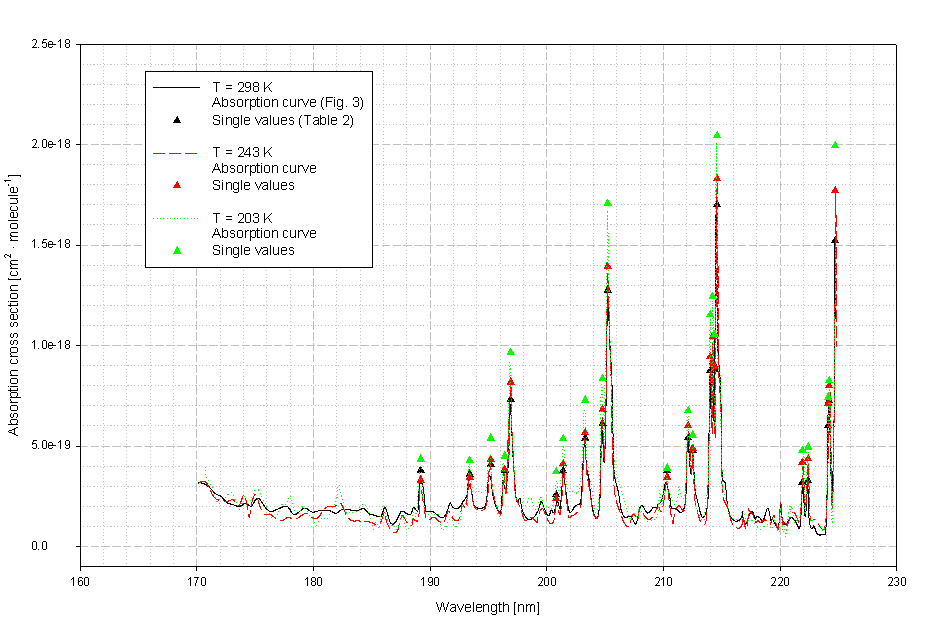Select the green triangle at 2.0e-18 near 225 nm
The width and height of the screenshot is (936, 619).
coord(835,145)
